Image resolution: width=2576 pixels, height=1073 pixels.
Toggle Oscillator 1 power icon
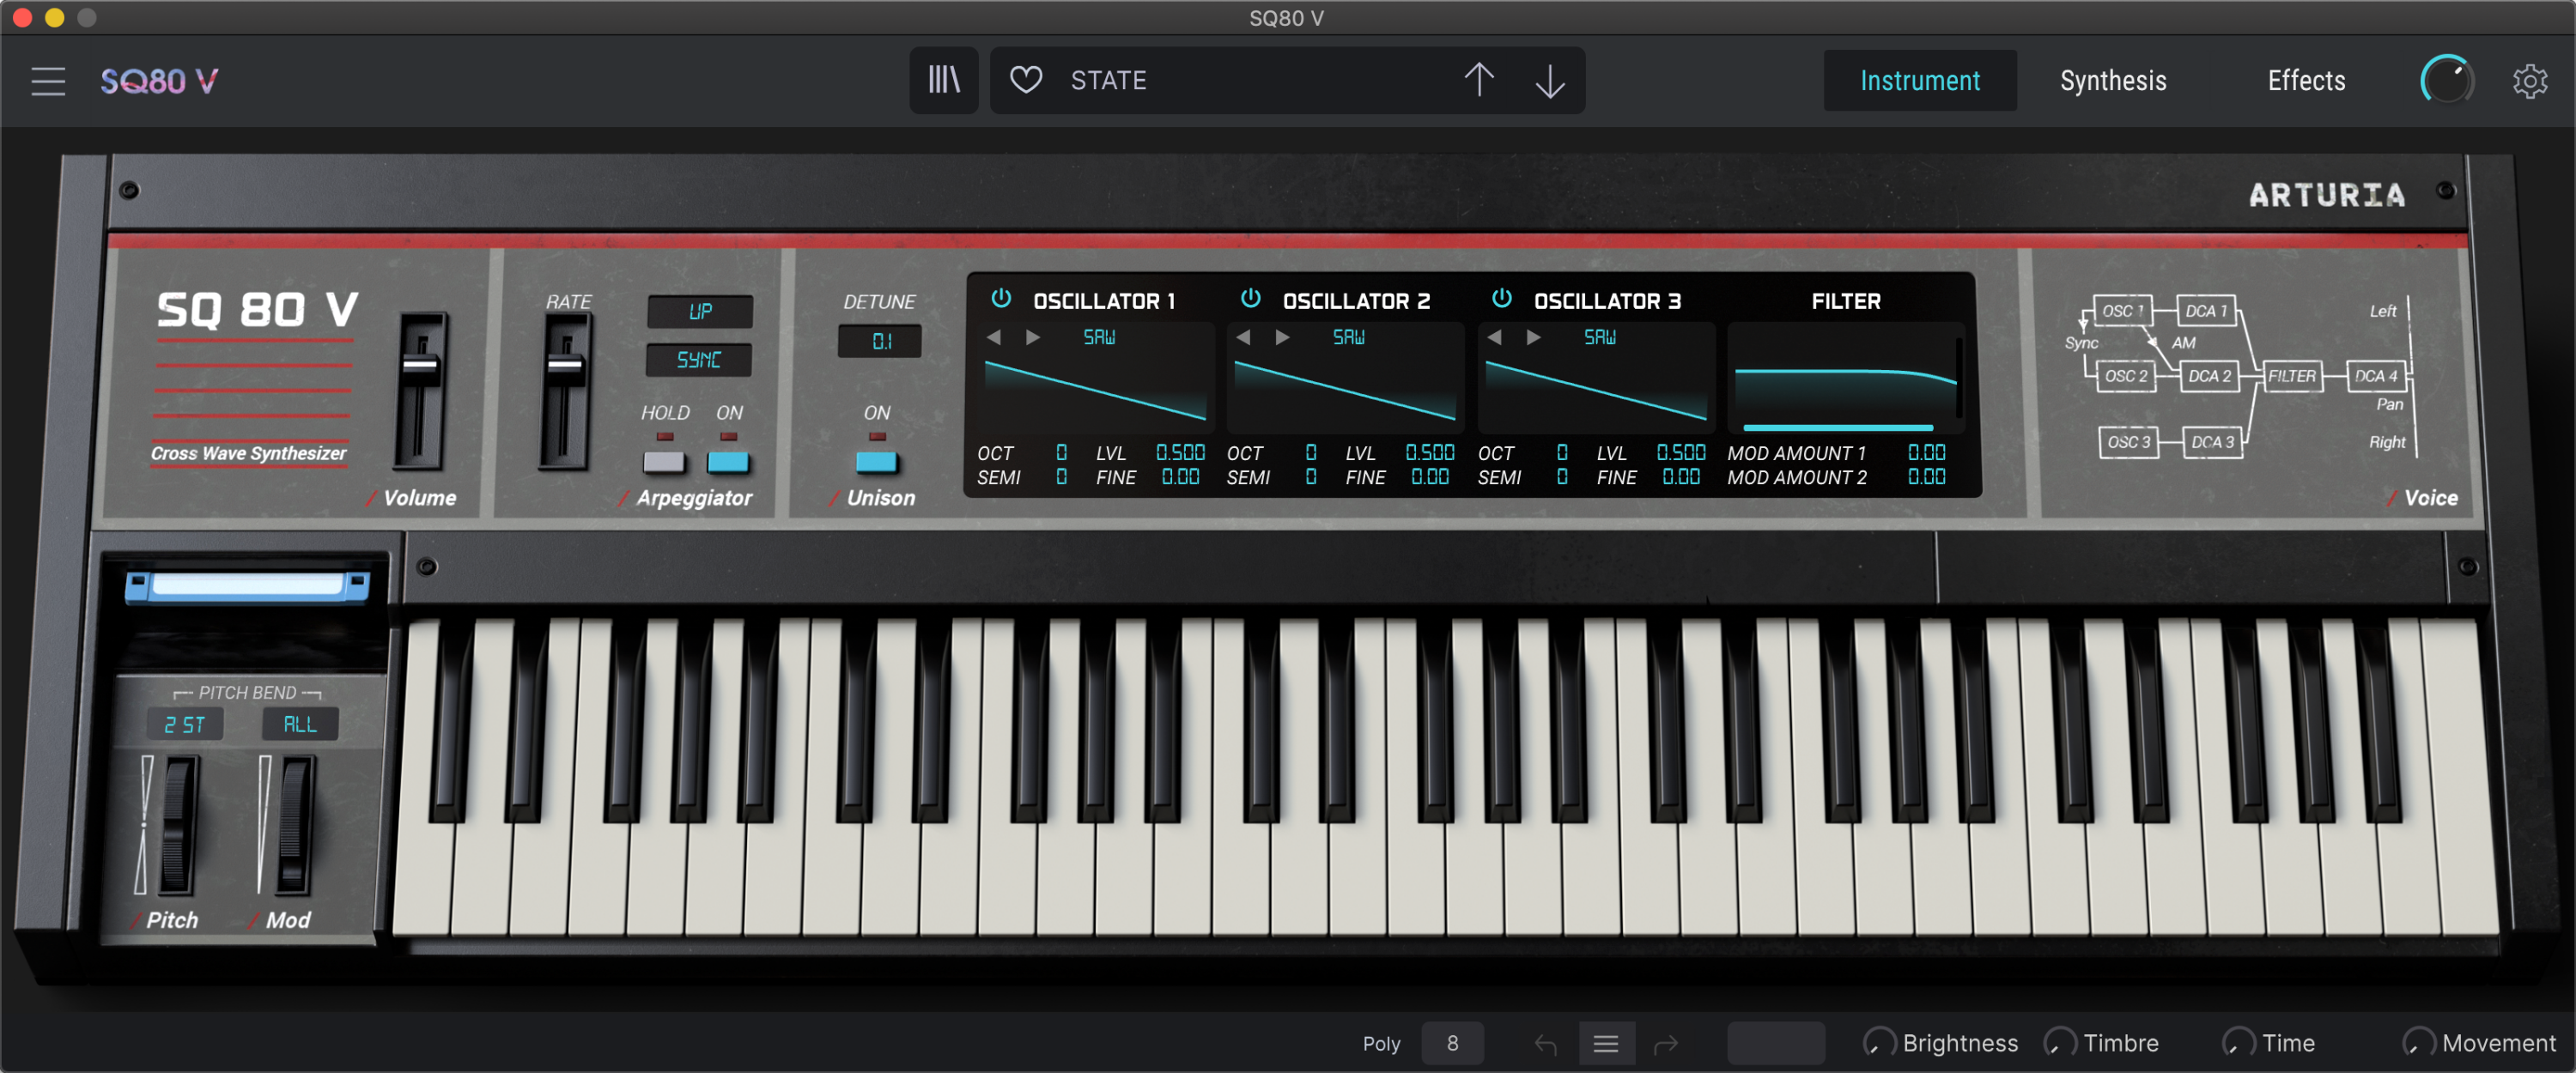[x=1000, y=299]
